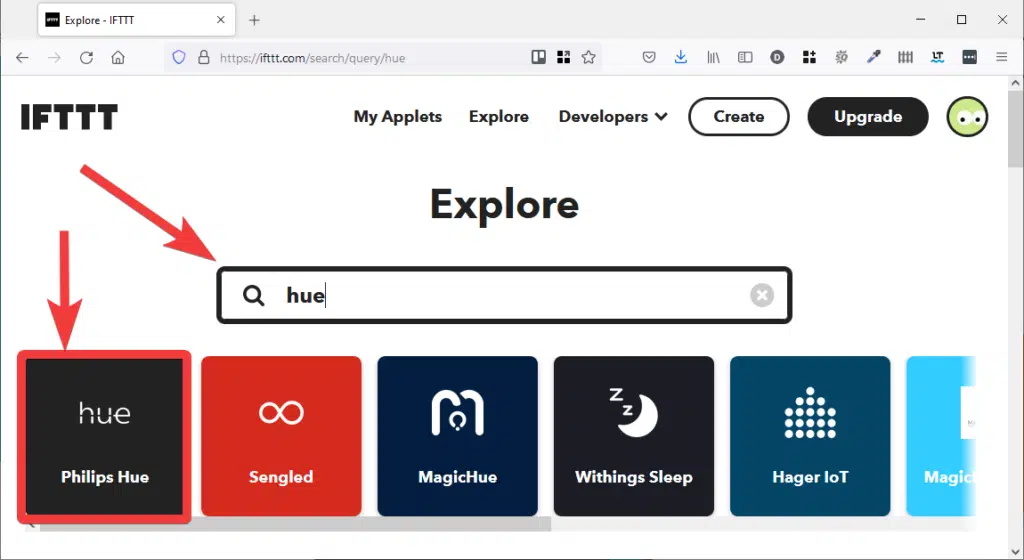Screen dimensions: 1024x560
Task: Open the MagicHue service icon
Action: click(x=457, y=413)
